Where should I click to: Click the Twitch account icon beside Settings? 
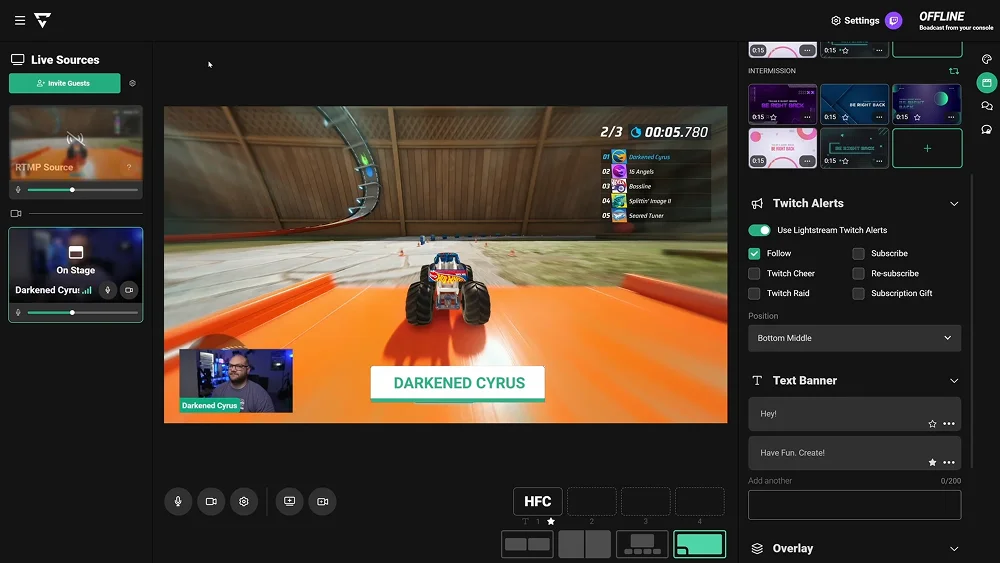click(x=894, y=20)
